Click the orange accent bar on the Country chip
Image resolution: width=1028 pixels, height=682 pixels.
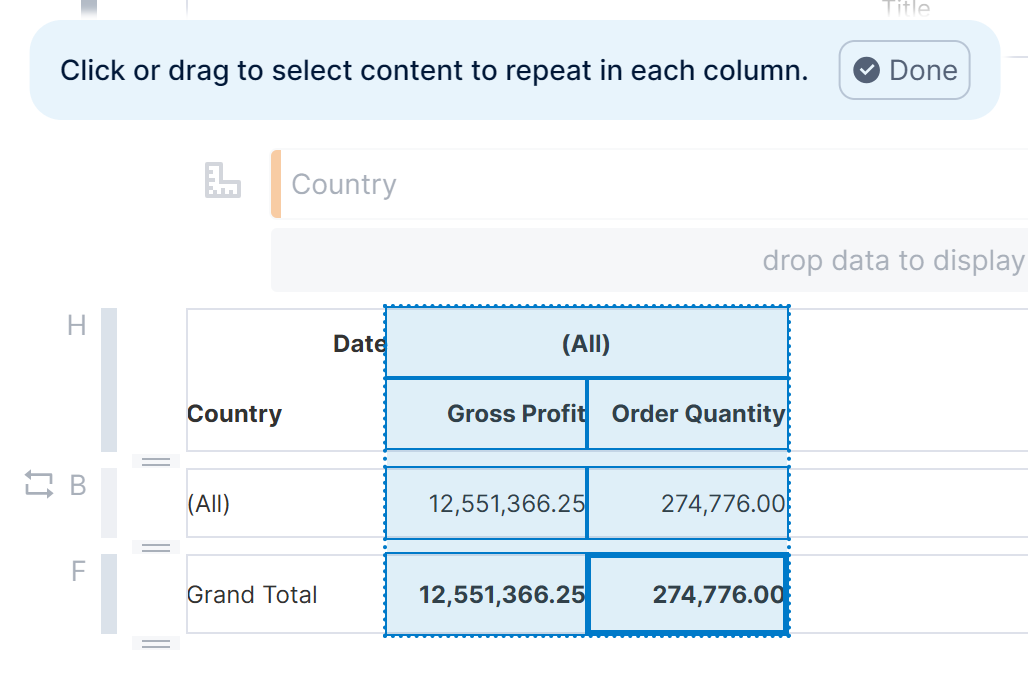[x=274, y=183]
